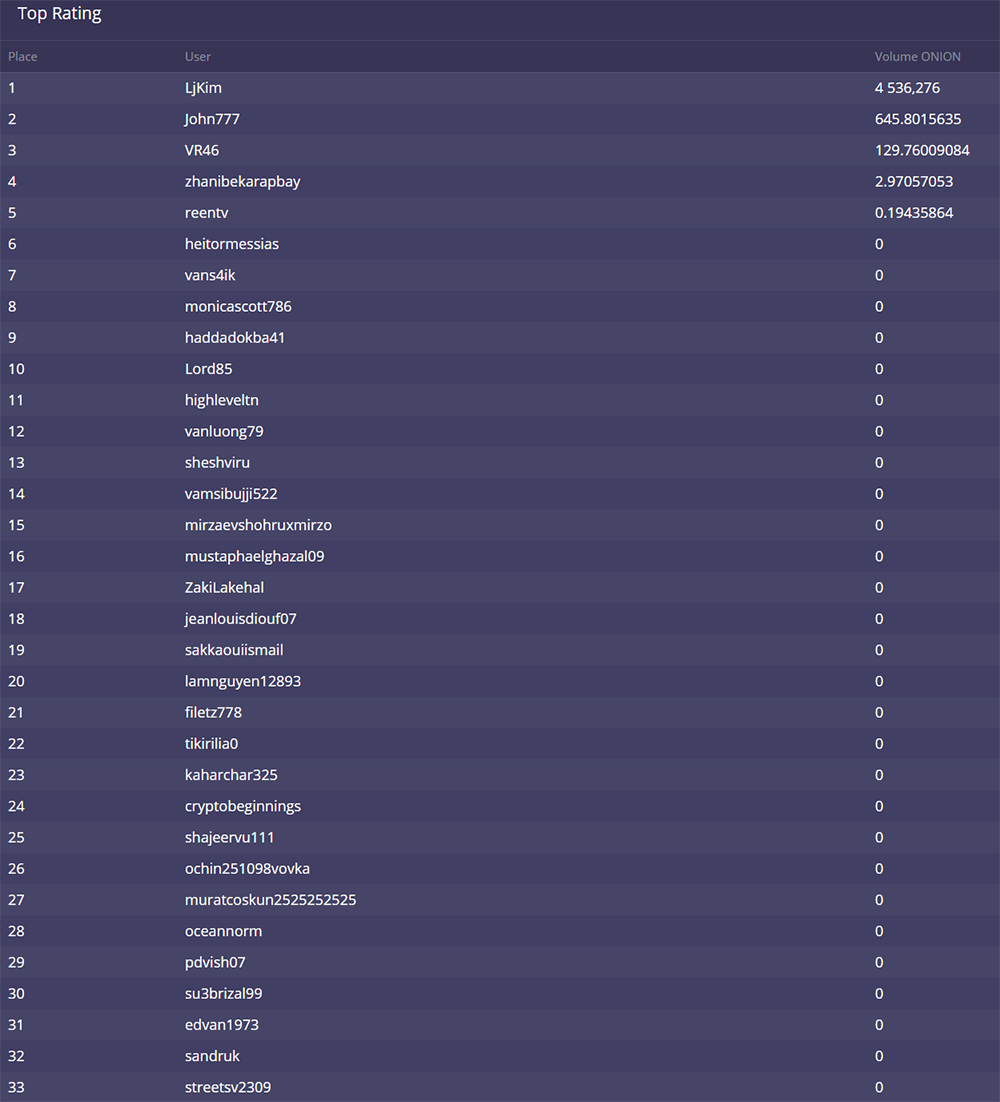Click on pdvish07
The height and width of the screenshot is (1102, 1000).
215,962
